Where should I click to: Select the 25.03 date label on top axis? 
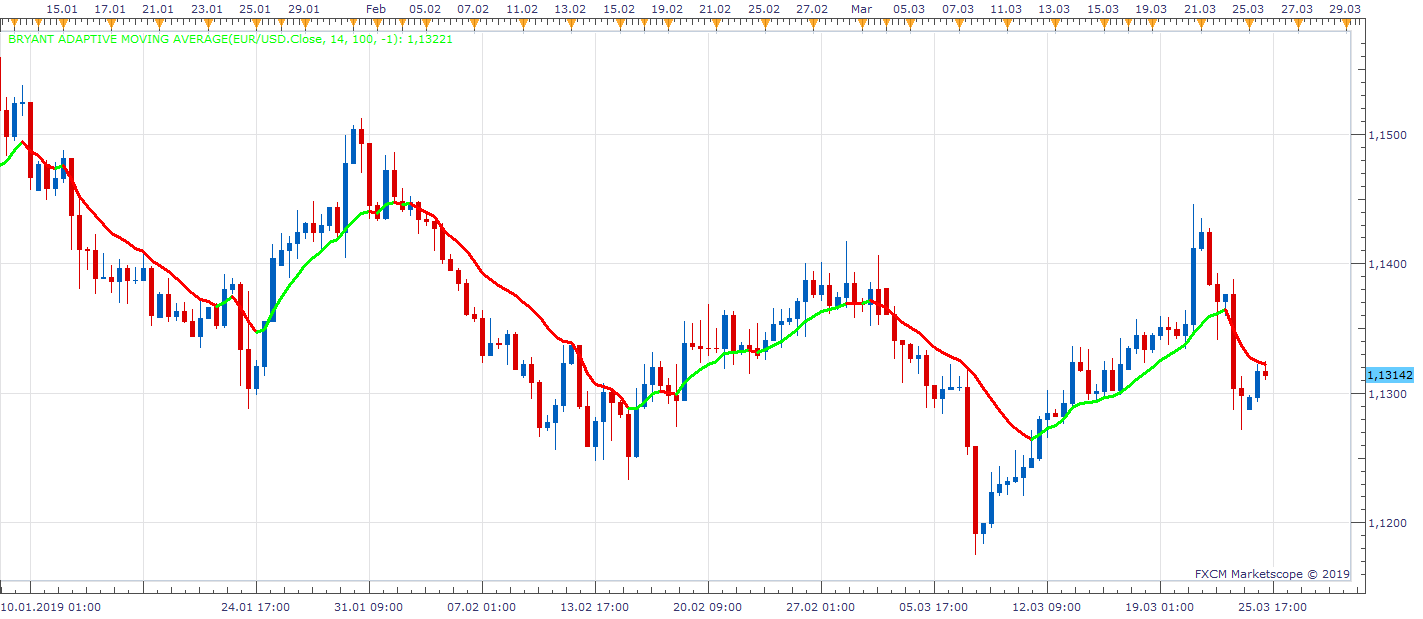click(x=1248, y=8)
